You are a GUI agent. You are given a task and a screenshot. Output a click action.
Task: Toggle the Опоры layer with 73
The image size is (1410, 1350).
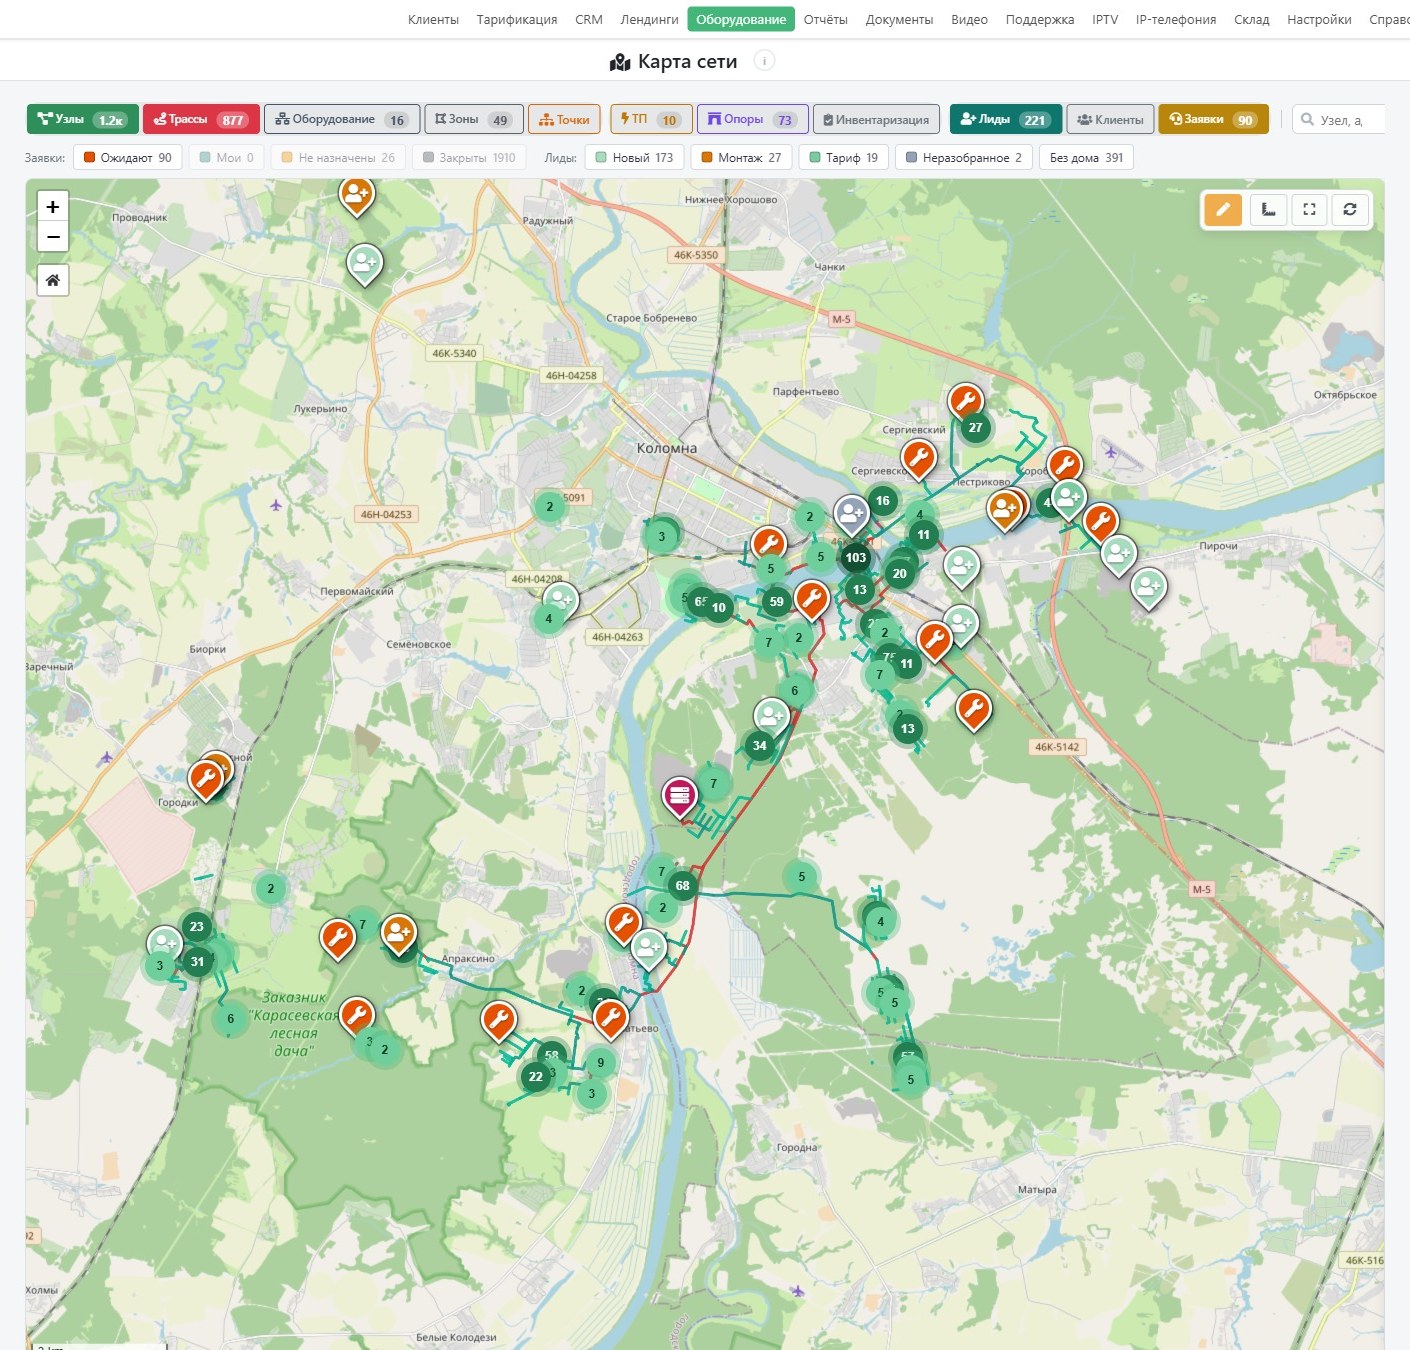(x=752, y=119)
